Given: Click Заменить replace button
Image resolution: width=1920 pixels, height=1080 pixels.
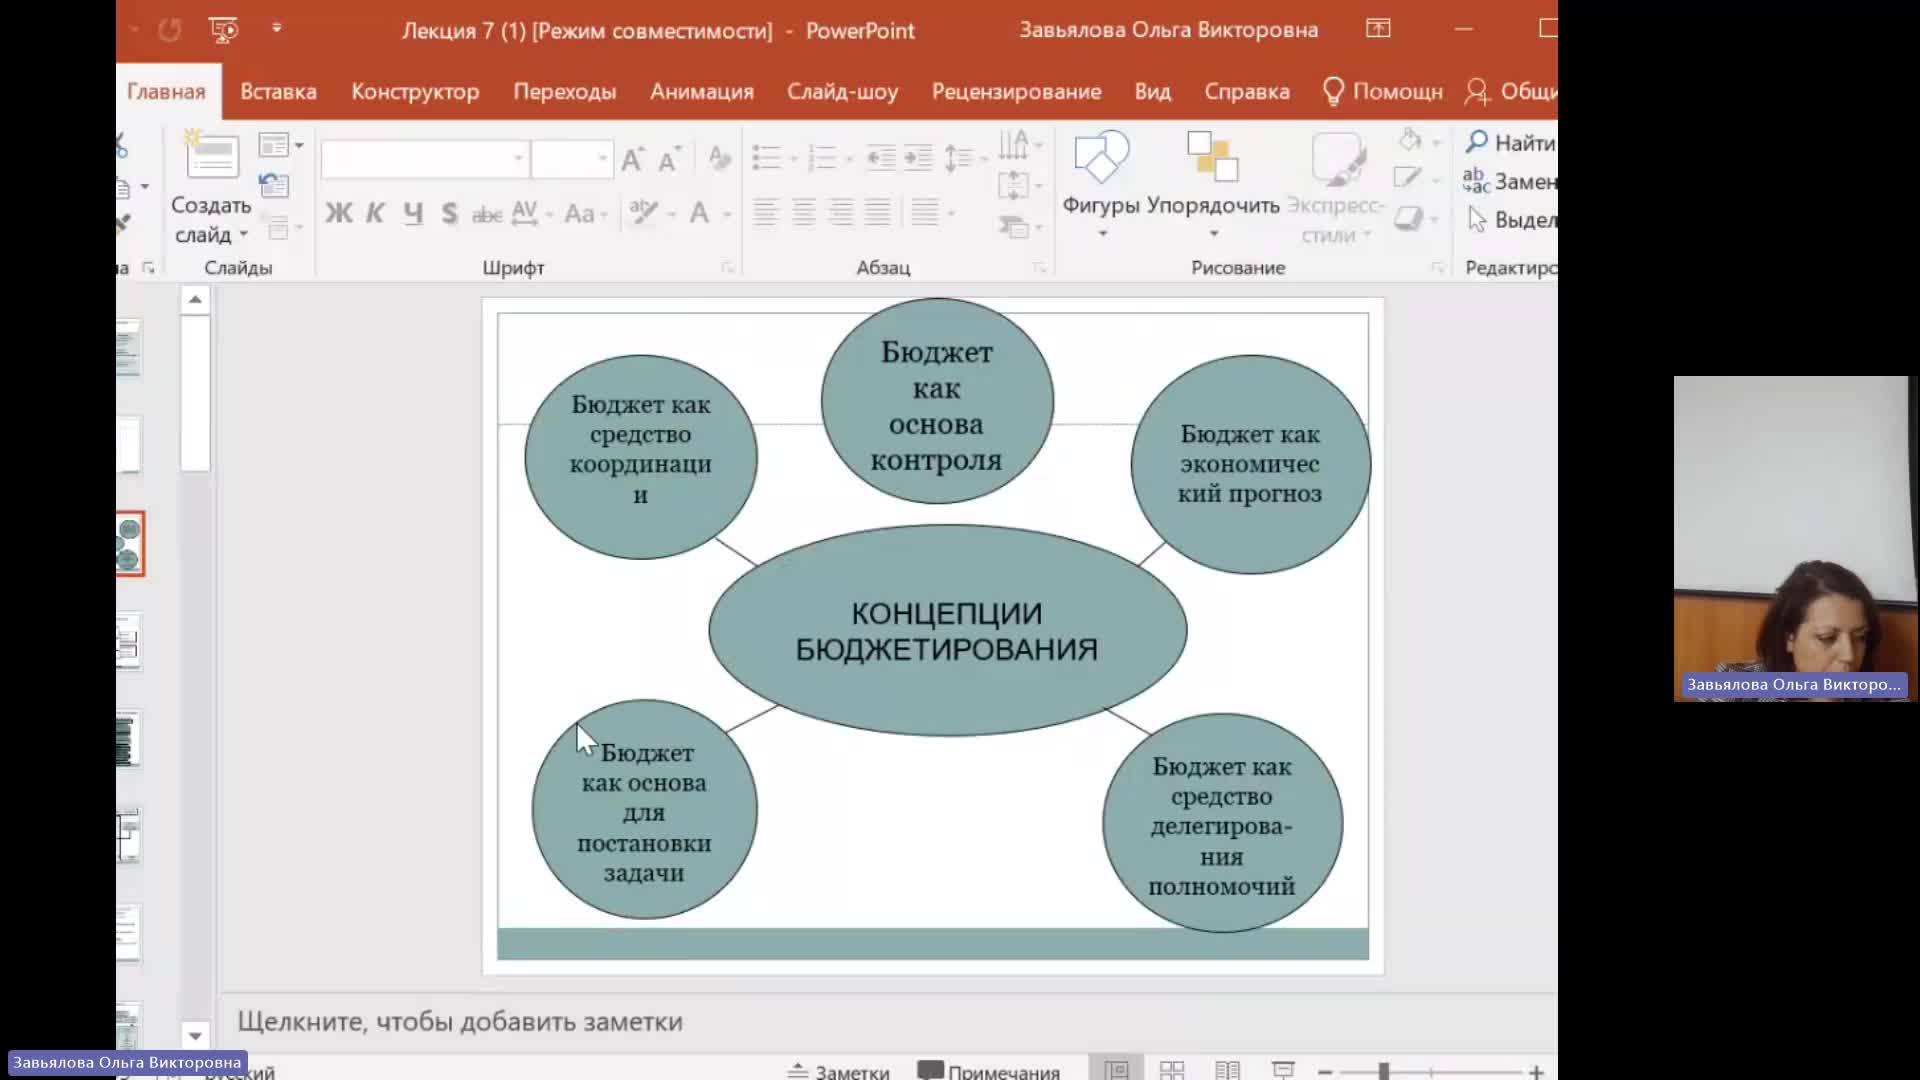Looking at the screenshot, I should click(x=1510, y=181).
